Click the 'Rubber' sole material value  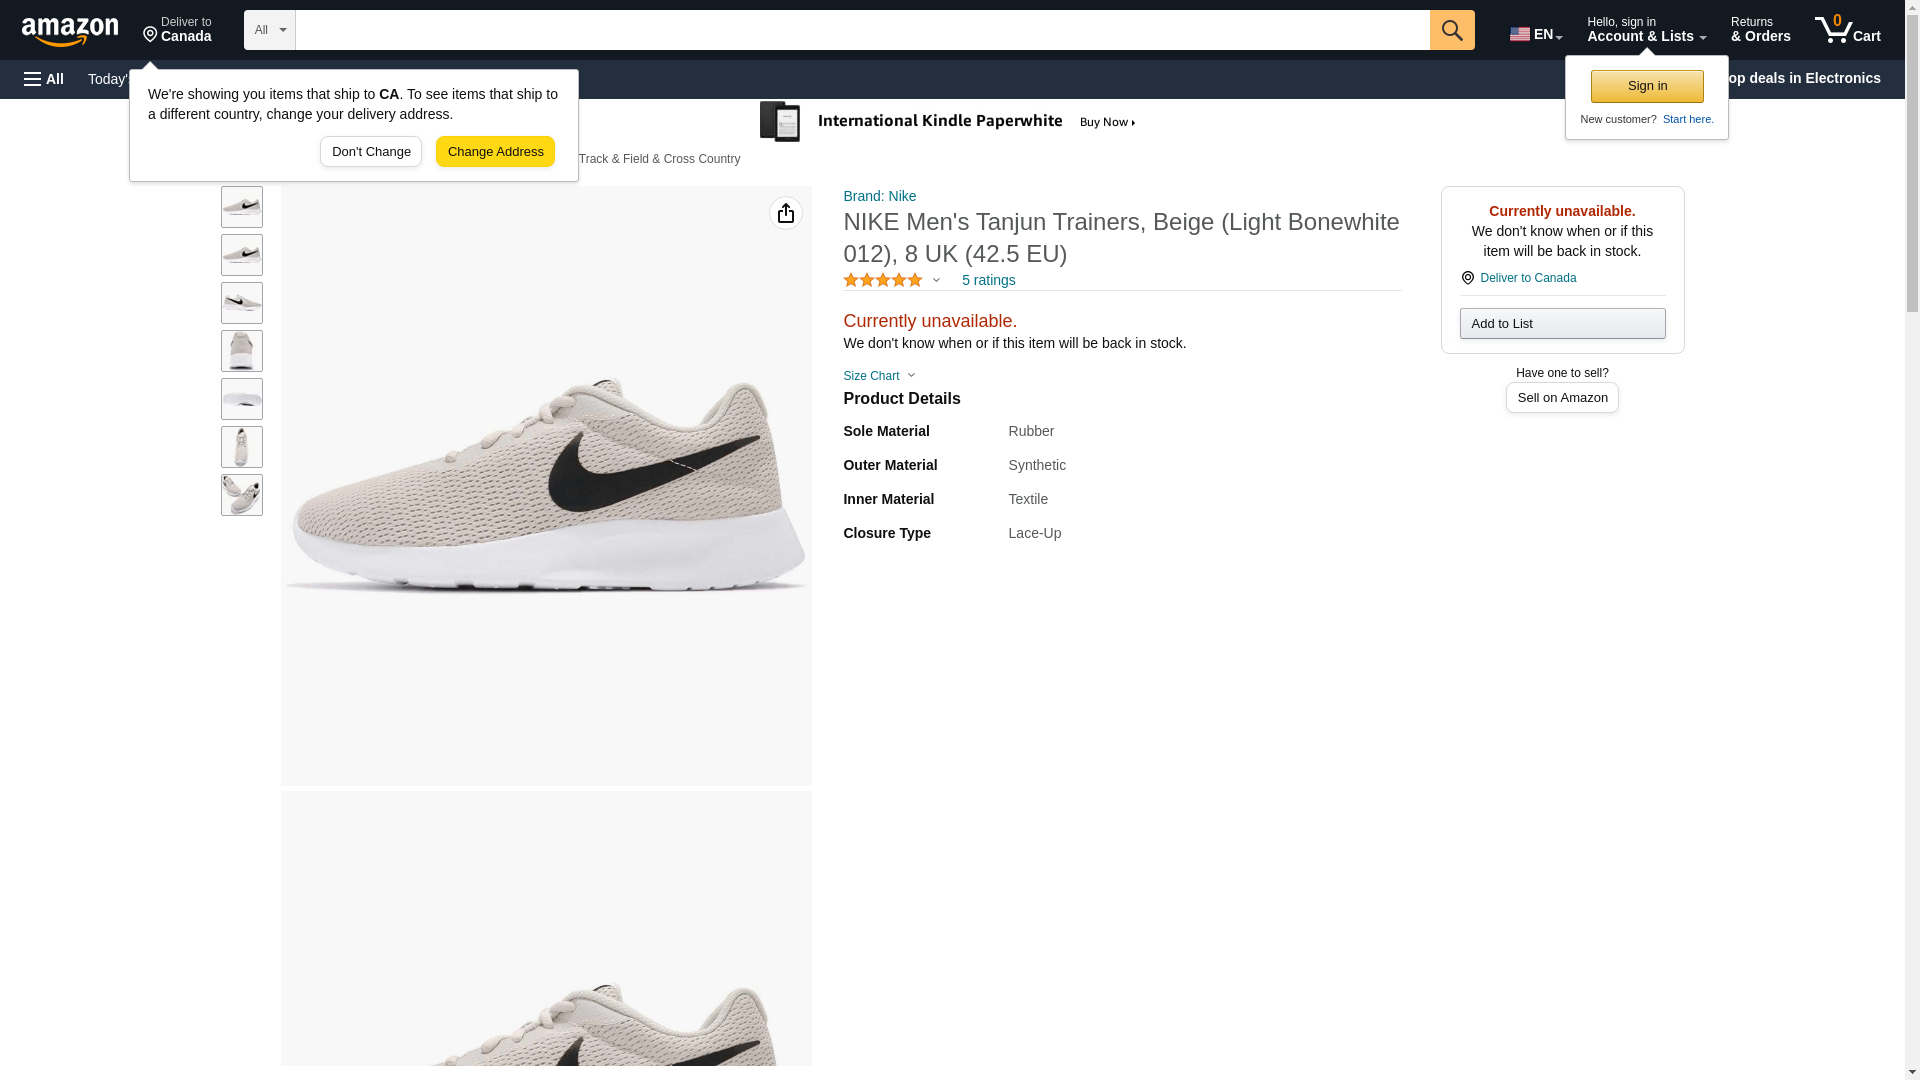1031,431
